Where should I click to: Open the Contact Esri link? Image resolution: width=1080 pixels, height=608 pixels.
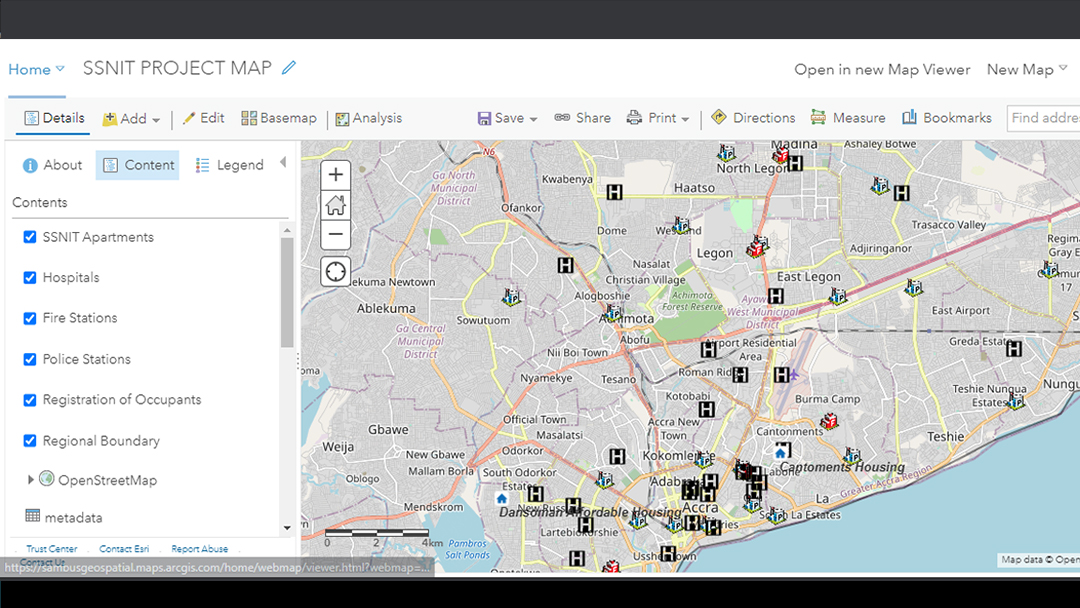[124, 549]
